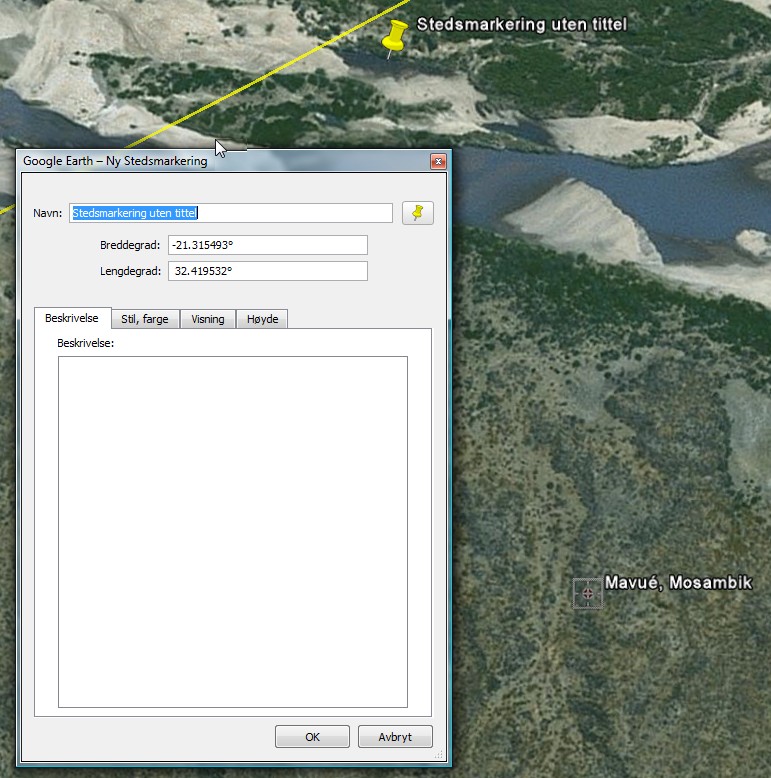Click inside the large description text area
Viewport: 771px width, 778px height.
click(x=232, y=531)
